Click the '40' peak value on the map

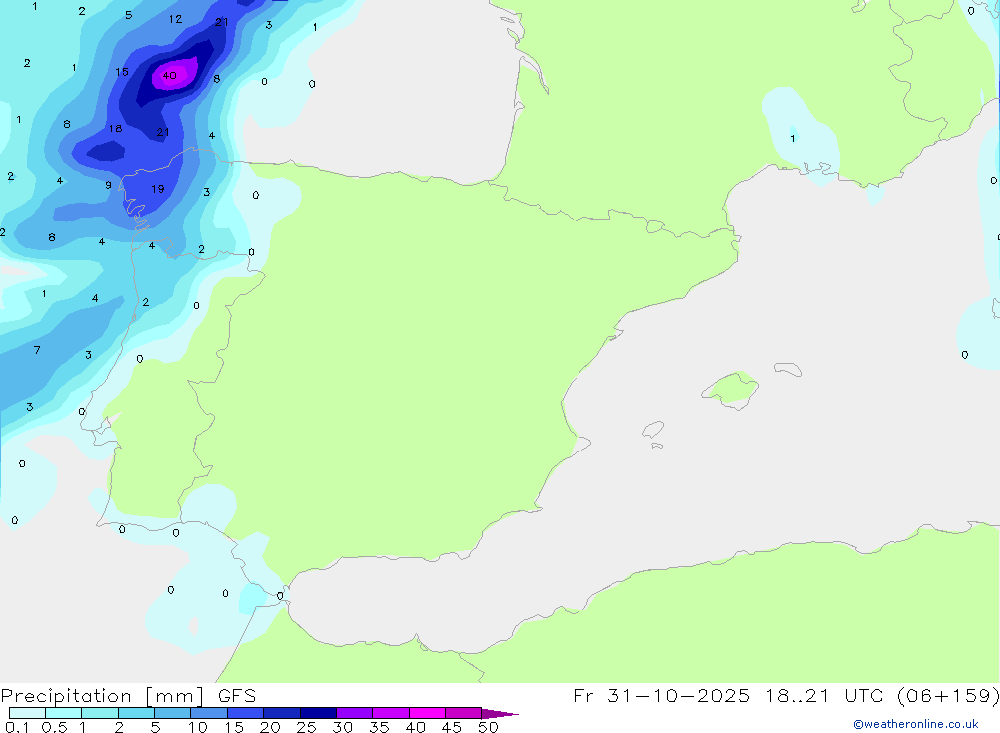(x=169, y=75)
